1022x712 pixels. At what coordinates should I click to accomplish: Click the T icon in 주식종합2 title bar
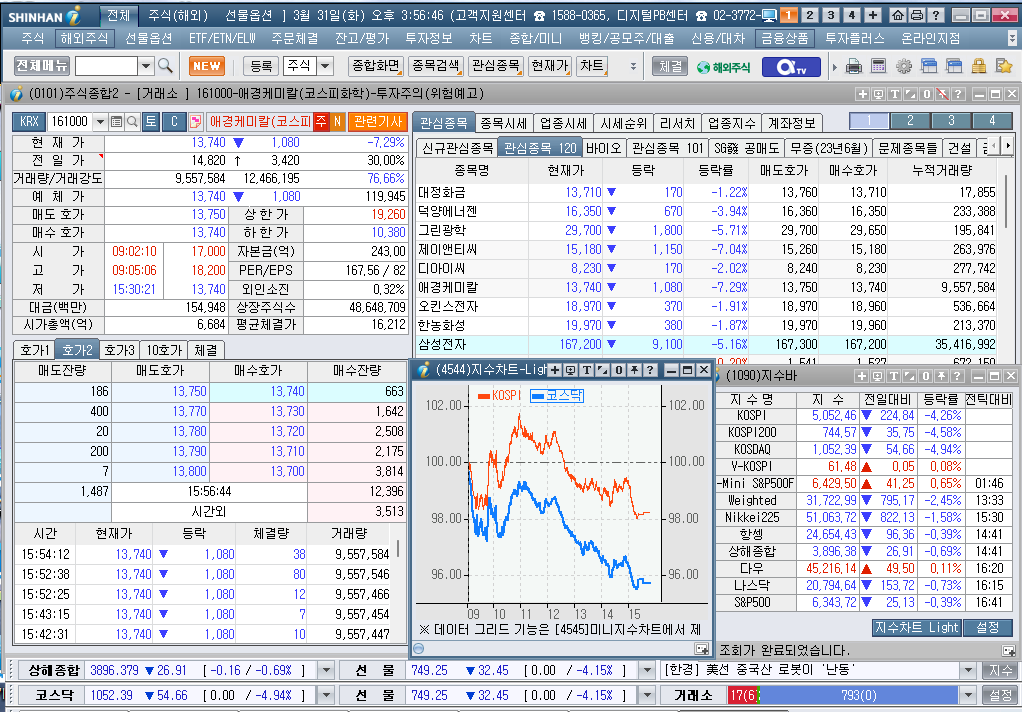895,95
